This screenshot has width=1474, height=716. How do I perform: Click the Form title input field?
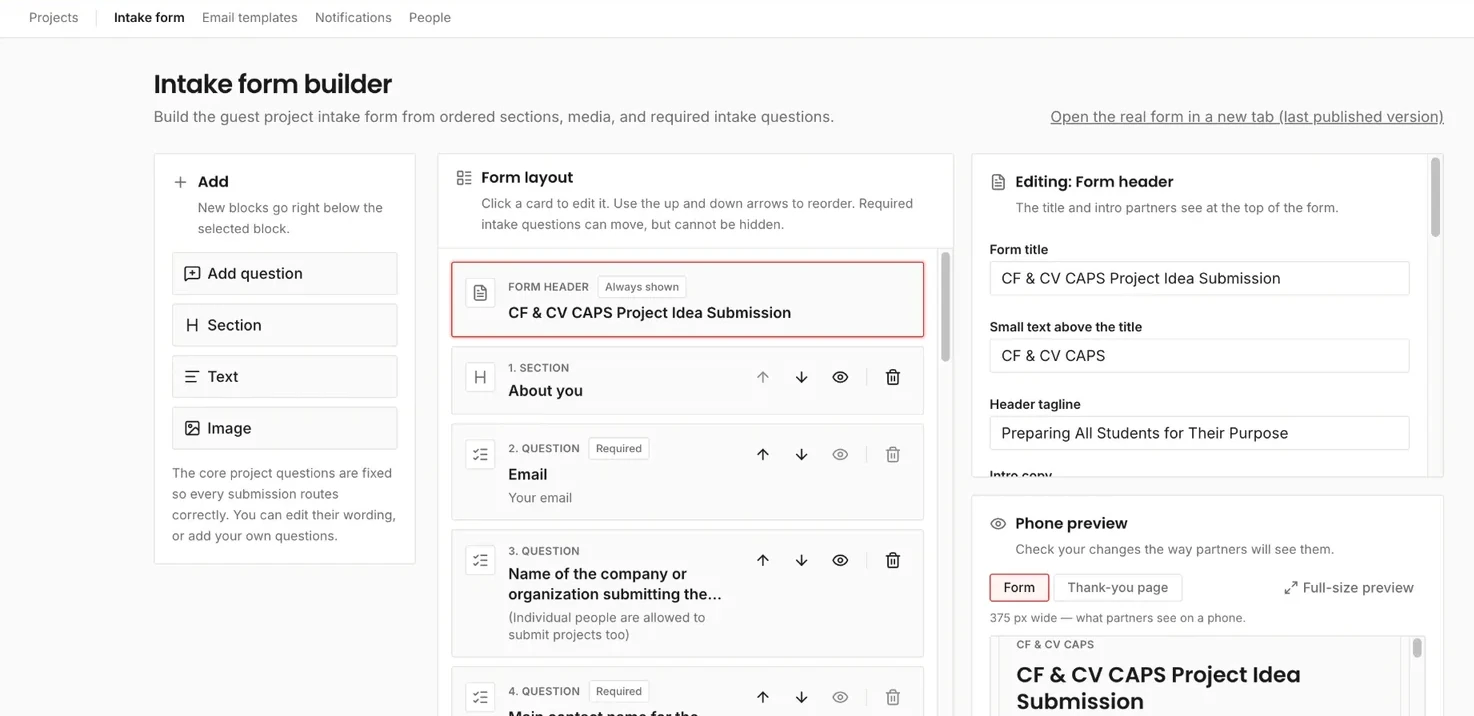[x=1199, y=278]
